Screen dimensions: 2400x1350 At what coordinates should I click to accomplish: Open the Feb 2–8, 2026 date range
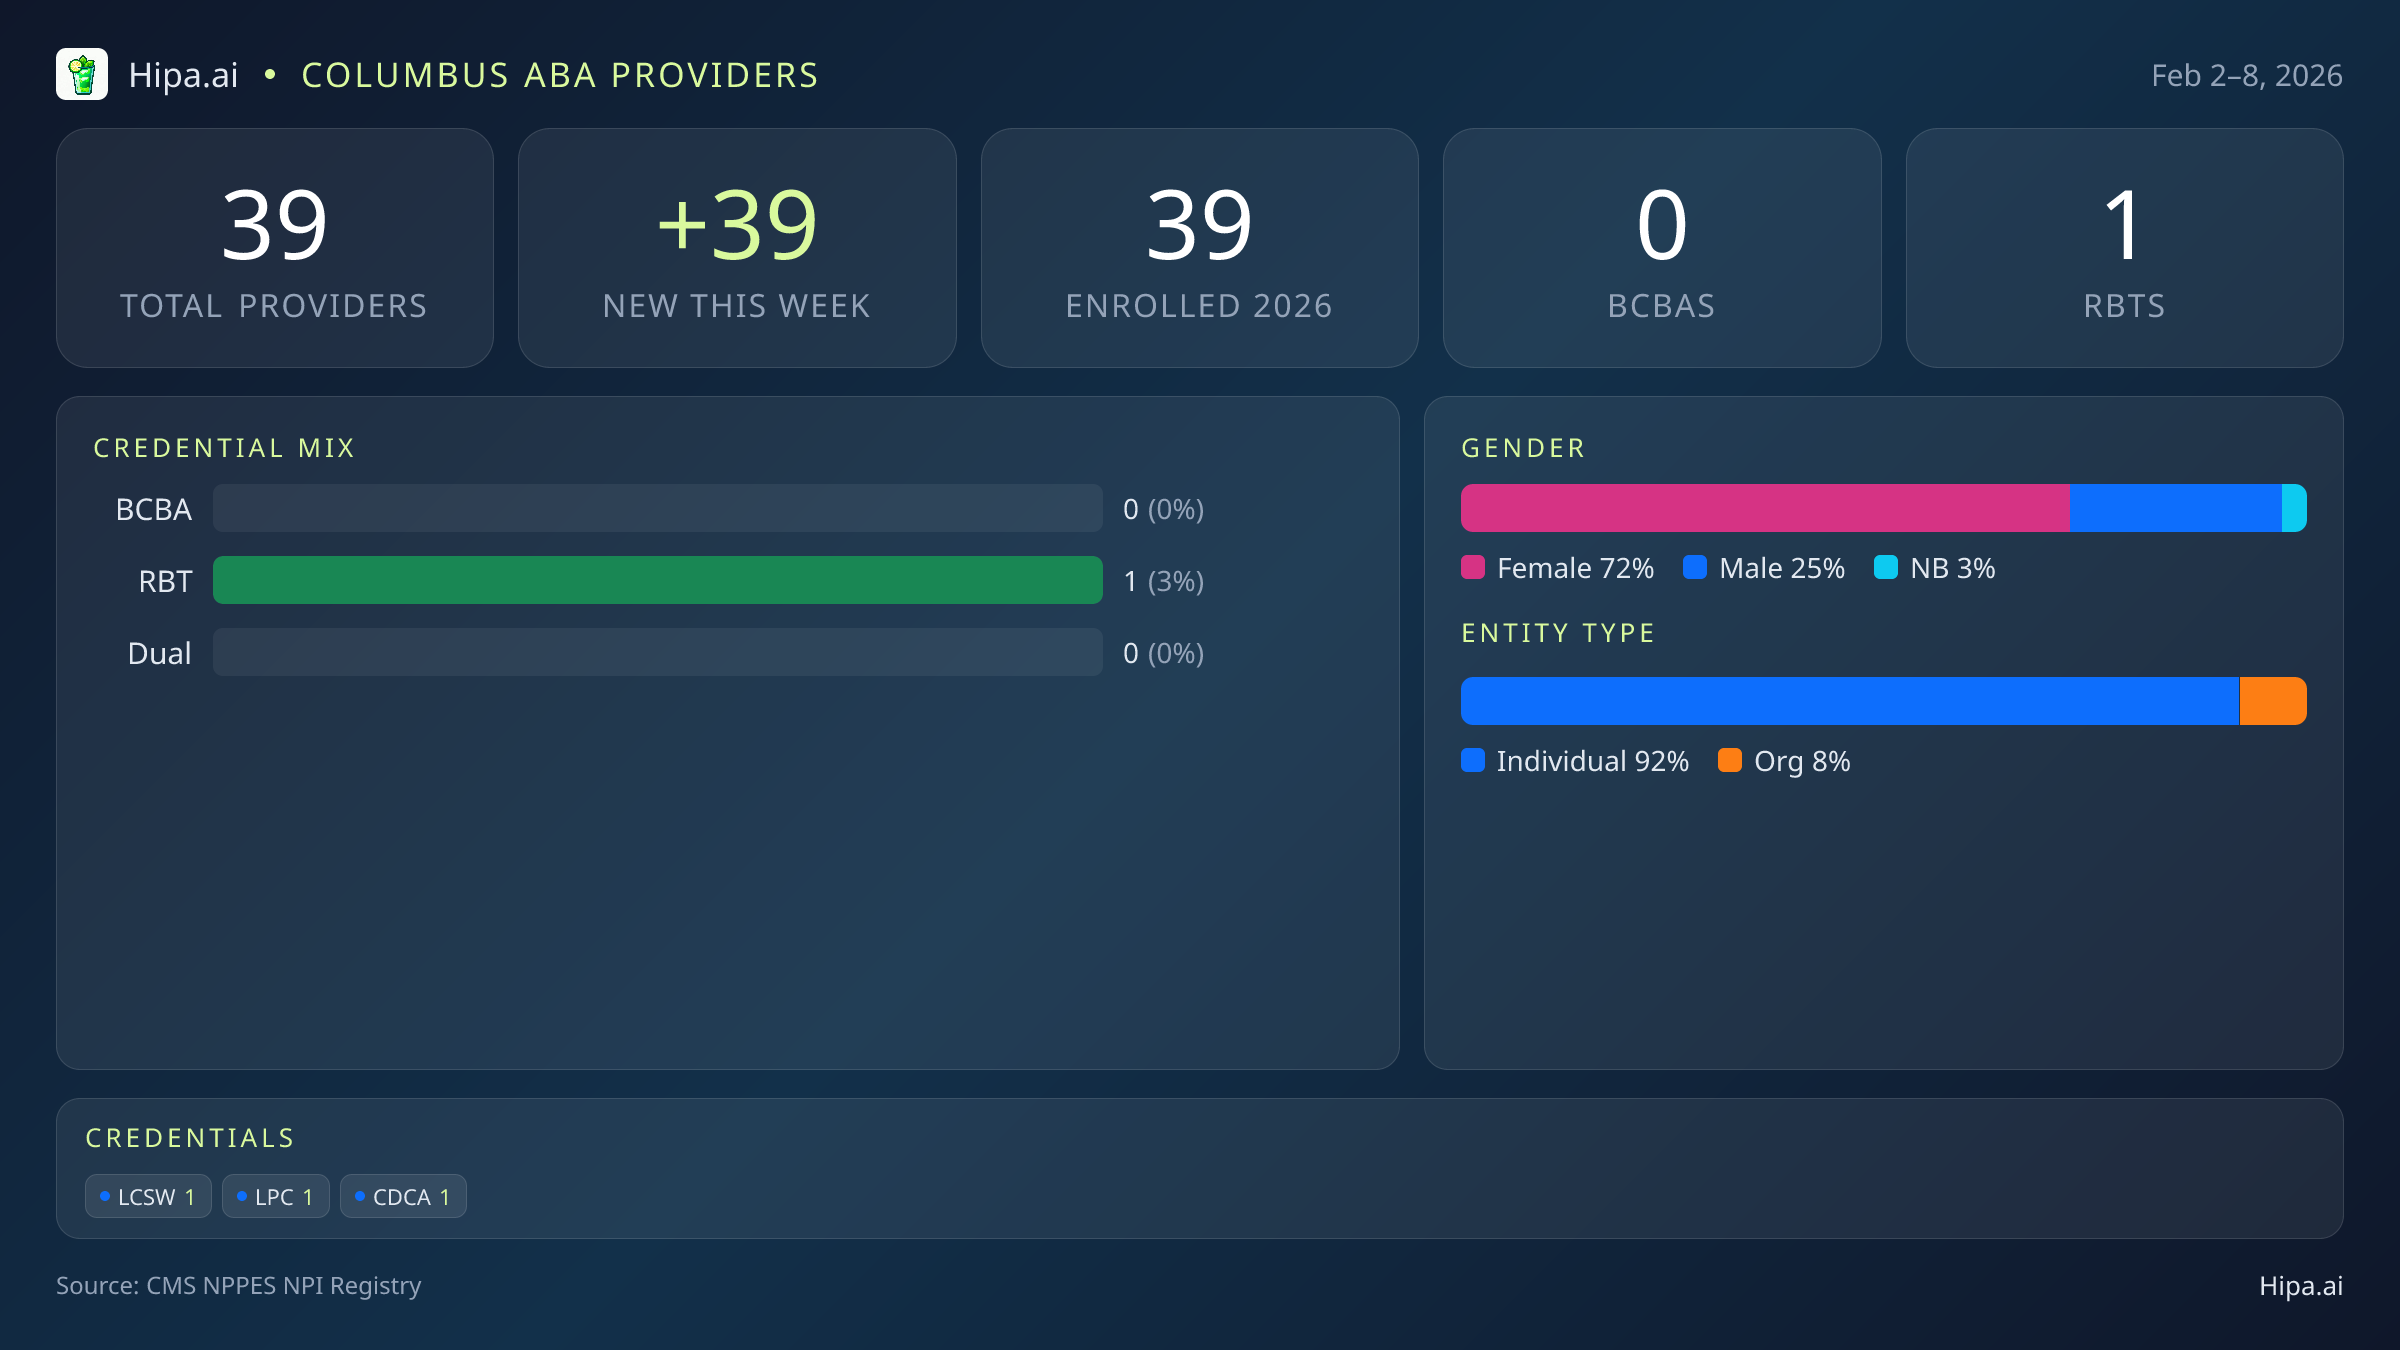[x=2246, y=75]
